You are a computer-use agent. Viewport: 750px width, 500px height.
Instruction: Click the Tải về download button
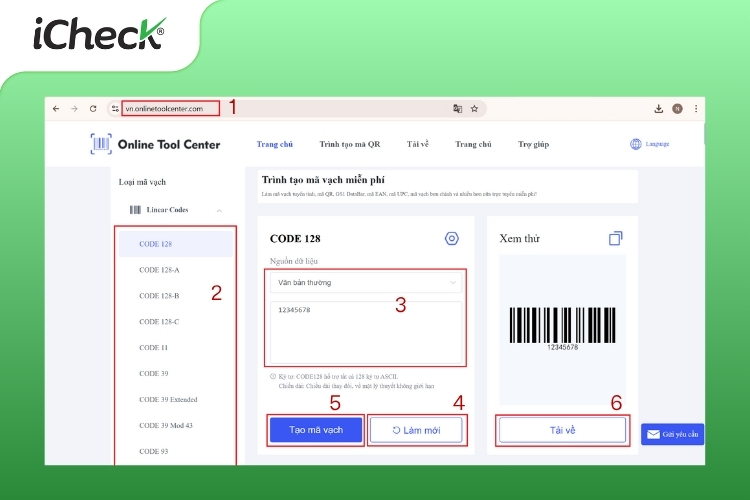tap(562, 430)
